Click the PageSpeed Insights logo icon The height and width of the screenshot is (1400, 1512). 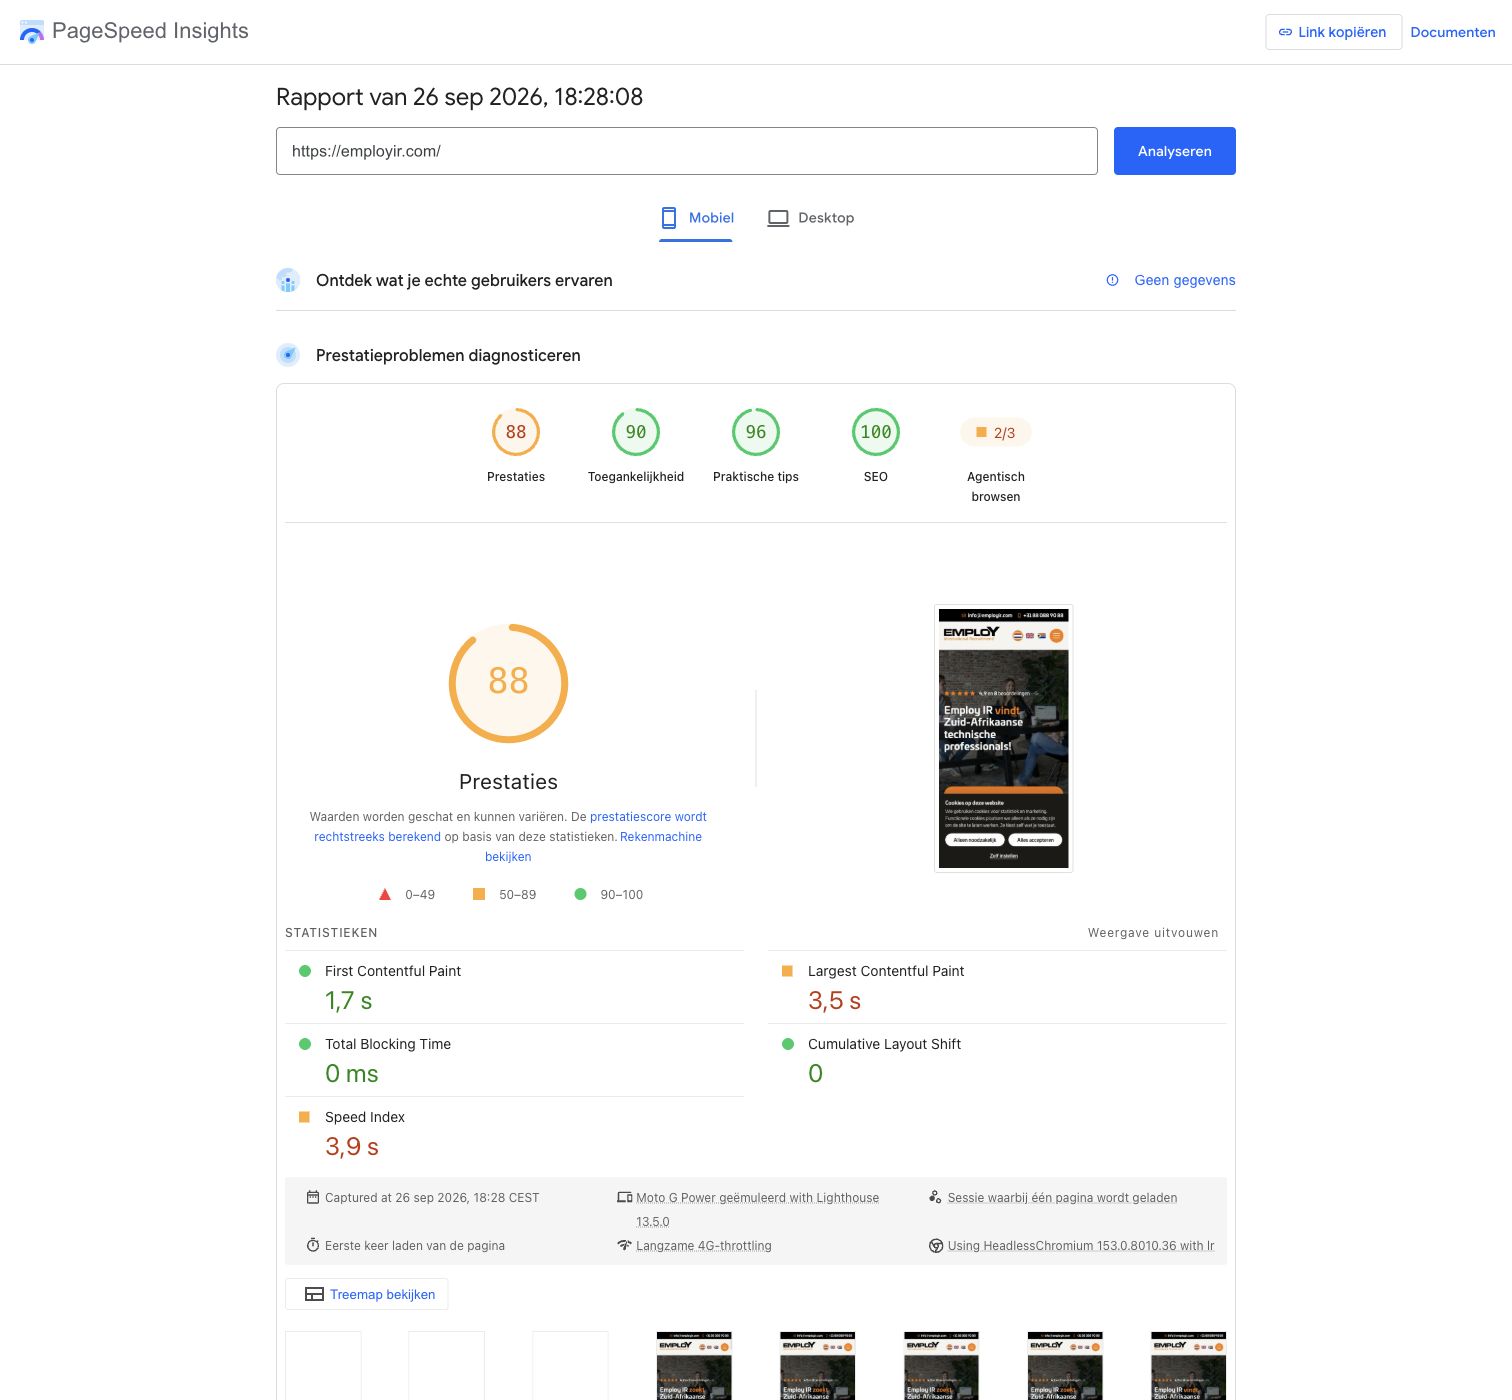32,32
